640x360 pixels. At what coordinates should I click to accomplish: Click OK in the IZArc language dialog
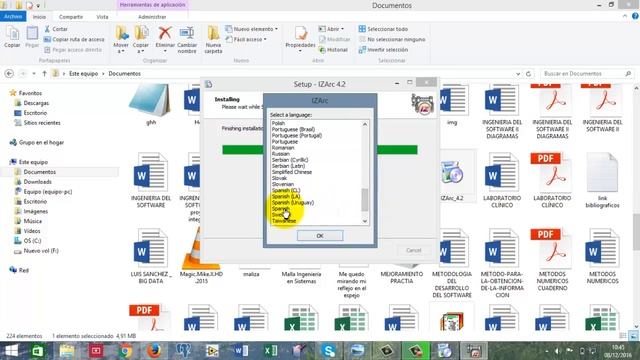click(x=320, y=236)
